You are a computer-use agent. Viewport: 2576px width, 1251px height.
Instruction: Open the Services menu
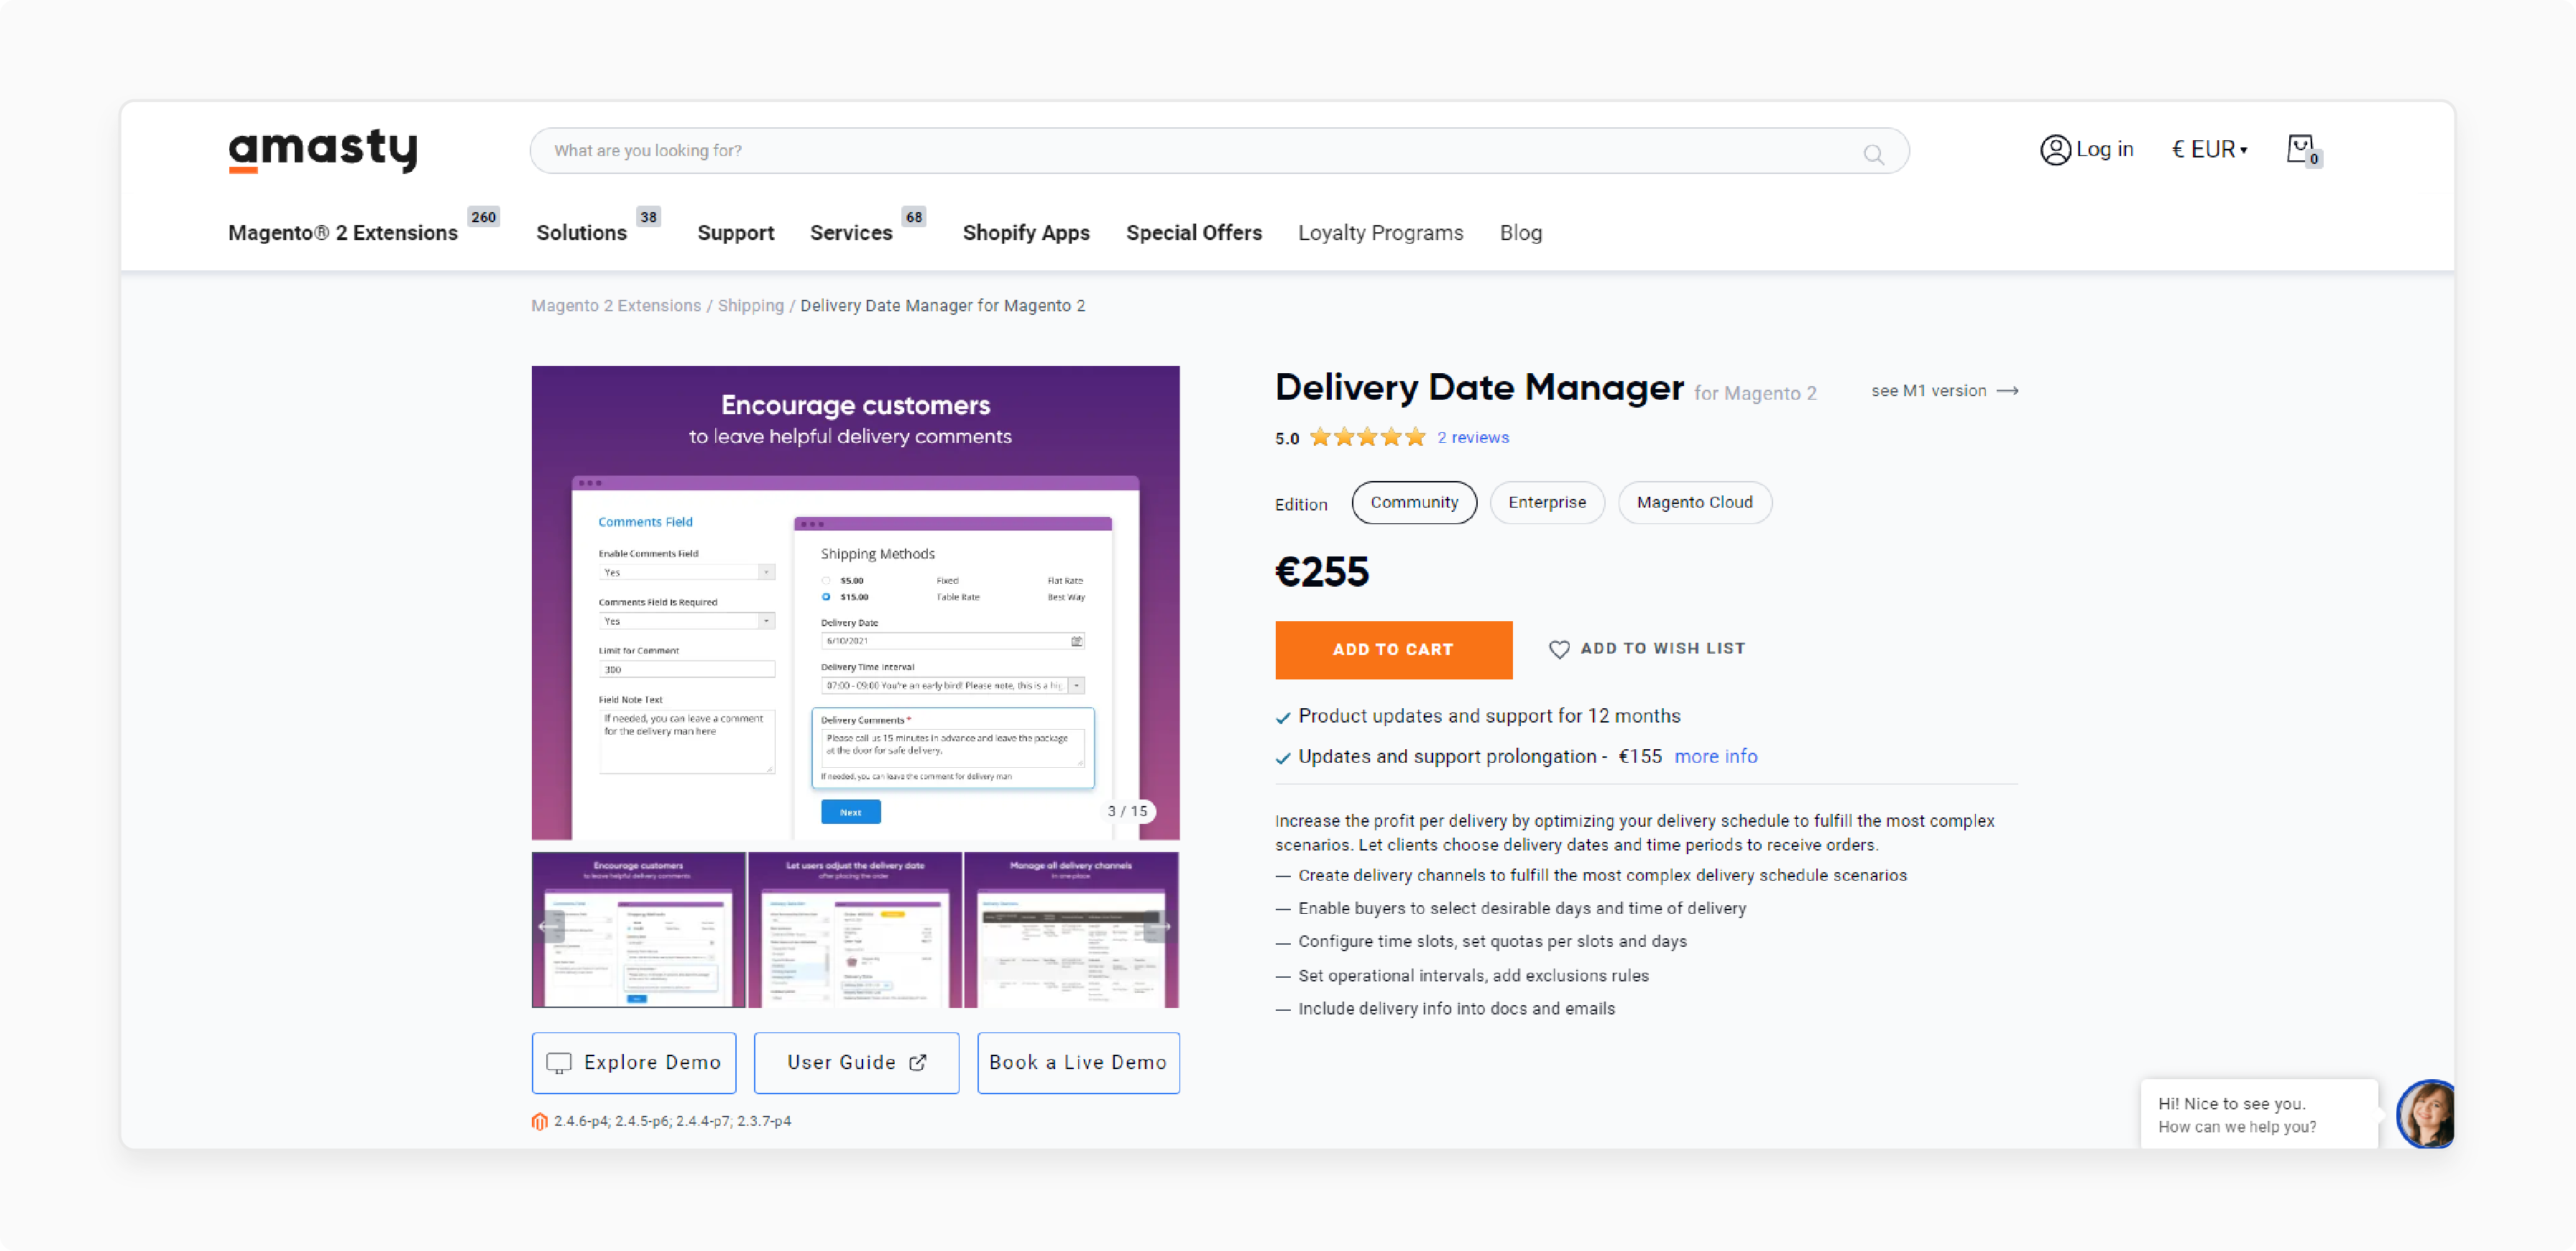pyautogui.click(x=851, y=233)
